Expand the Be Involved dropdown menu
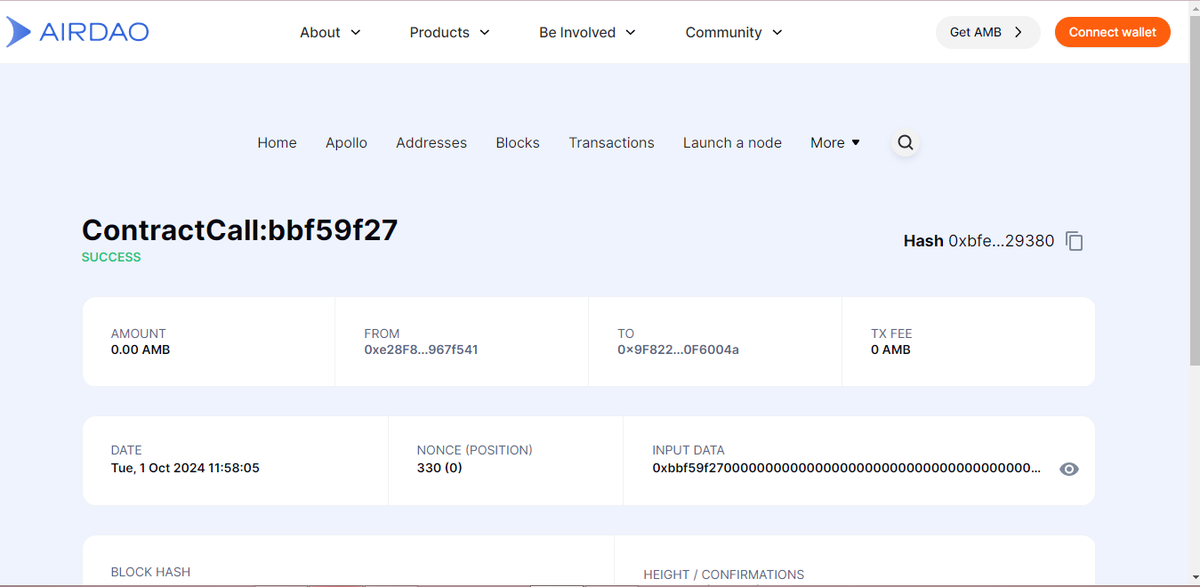Image resolution: width=1200 pixels, height=587 pixels. coord(587,32)
